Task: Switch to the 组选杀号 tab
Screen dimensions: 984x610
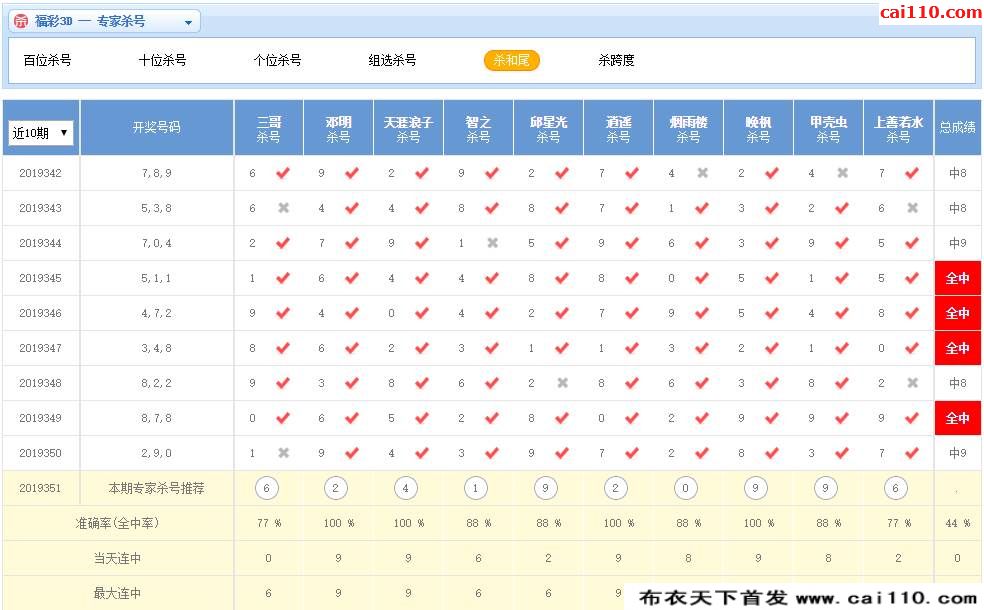Action: point(392,60)
